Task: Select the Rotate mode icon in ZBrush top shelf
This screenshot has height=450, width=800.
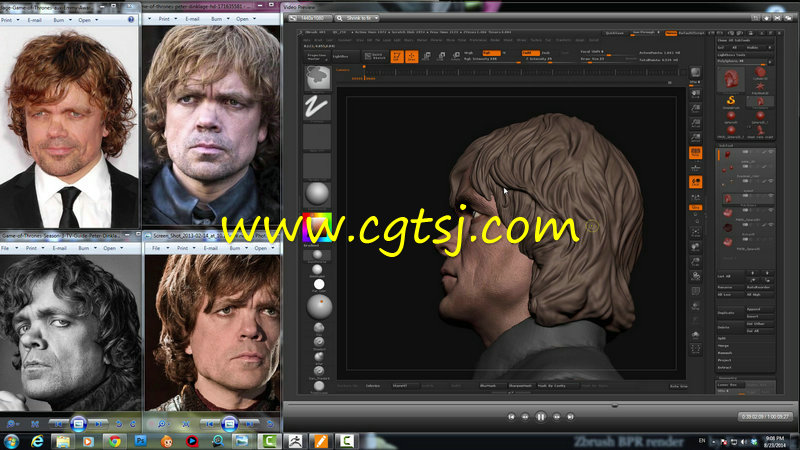Action: 456,56
